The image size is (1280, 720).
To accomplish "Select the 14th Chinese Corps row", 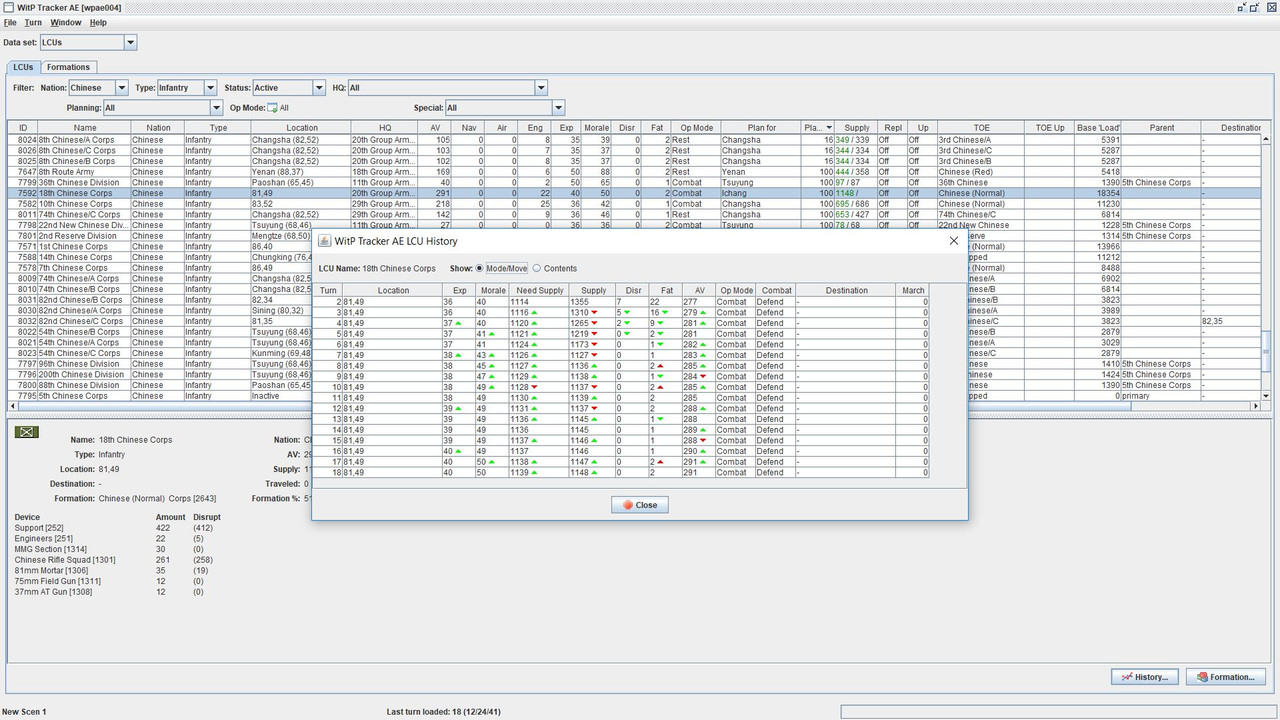I will pyautogui.click(x=160, y=257).
